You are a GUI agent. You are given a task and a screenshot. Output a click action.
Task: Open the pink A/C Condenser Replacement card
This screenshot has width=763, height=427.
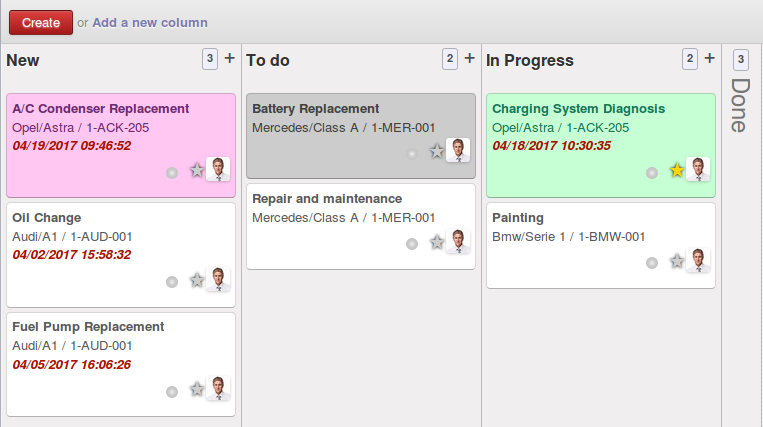[100, 108]
